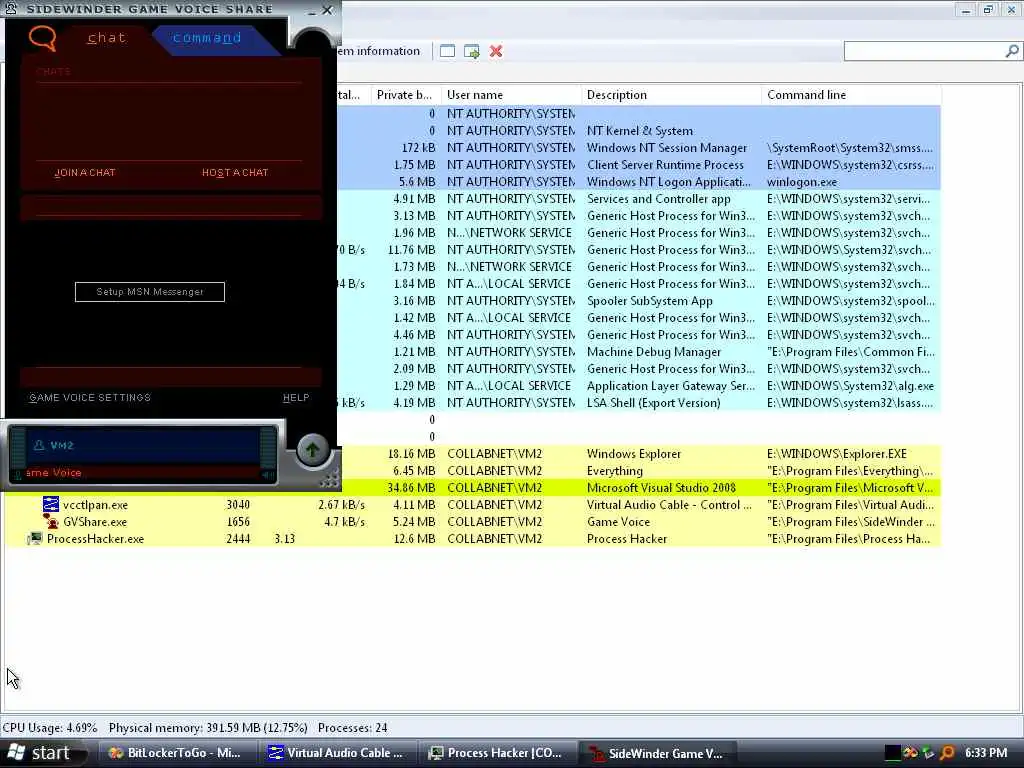
Task: Select the ProcessHacker.exe process row
Action: point(473,539)
